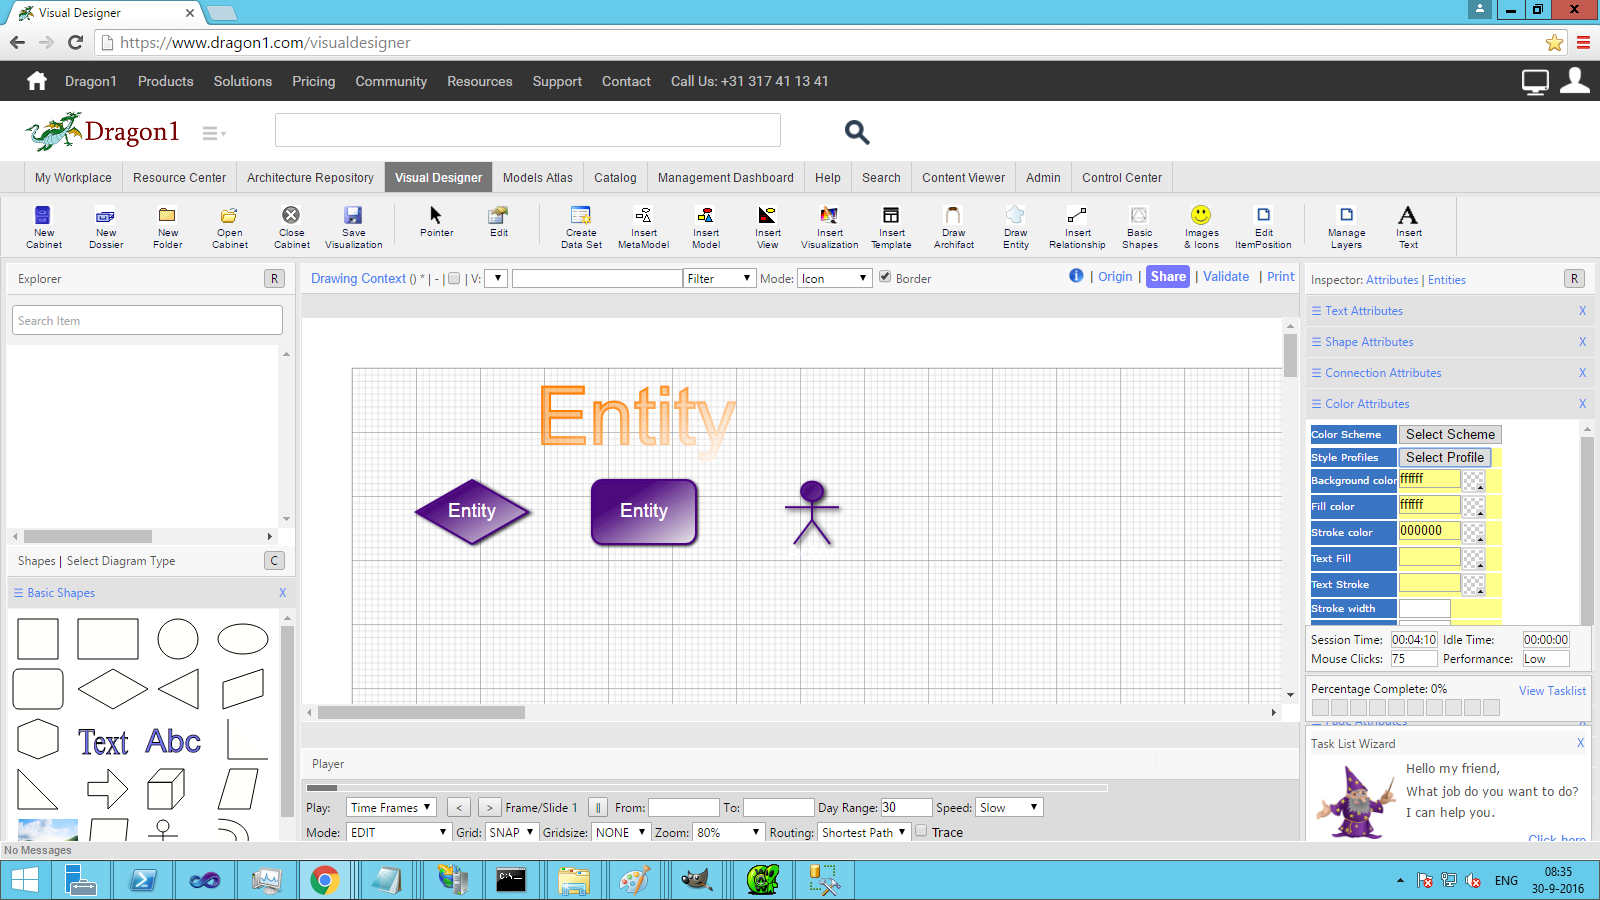This screenshot has height=900, width=1600.
Task: Open the Filter dropdown
Action: pyautogui.click(x=719, y=278)
